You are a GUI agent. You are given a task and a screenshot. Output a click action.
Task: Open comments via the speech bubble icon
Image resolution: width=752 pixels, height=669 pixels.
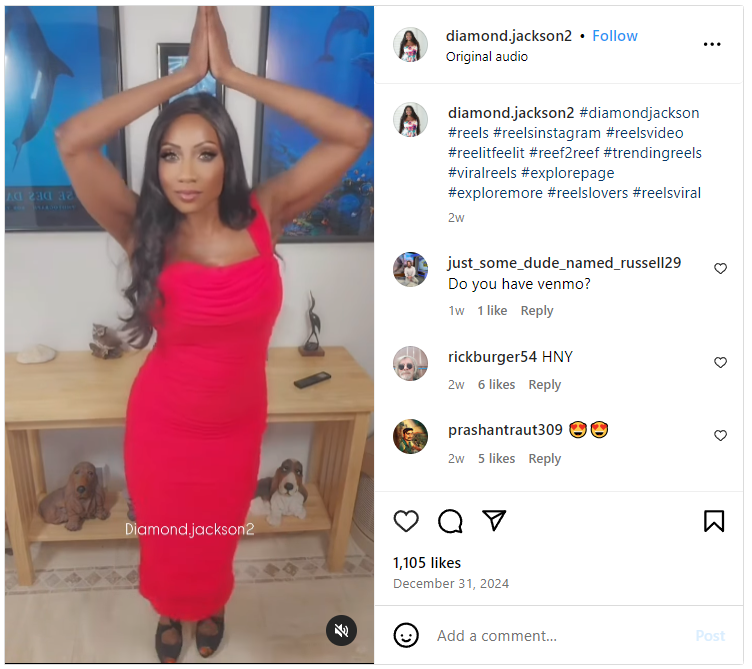click(450, 521)
